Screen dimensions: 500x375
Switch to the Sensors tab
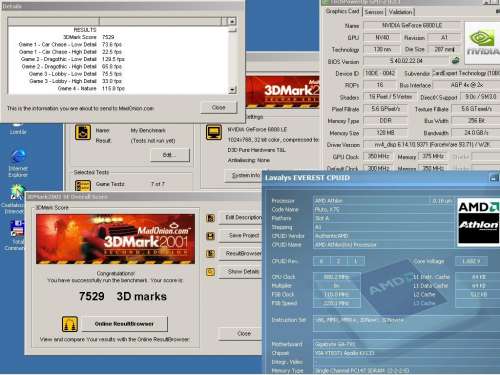tap(374, 12)
